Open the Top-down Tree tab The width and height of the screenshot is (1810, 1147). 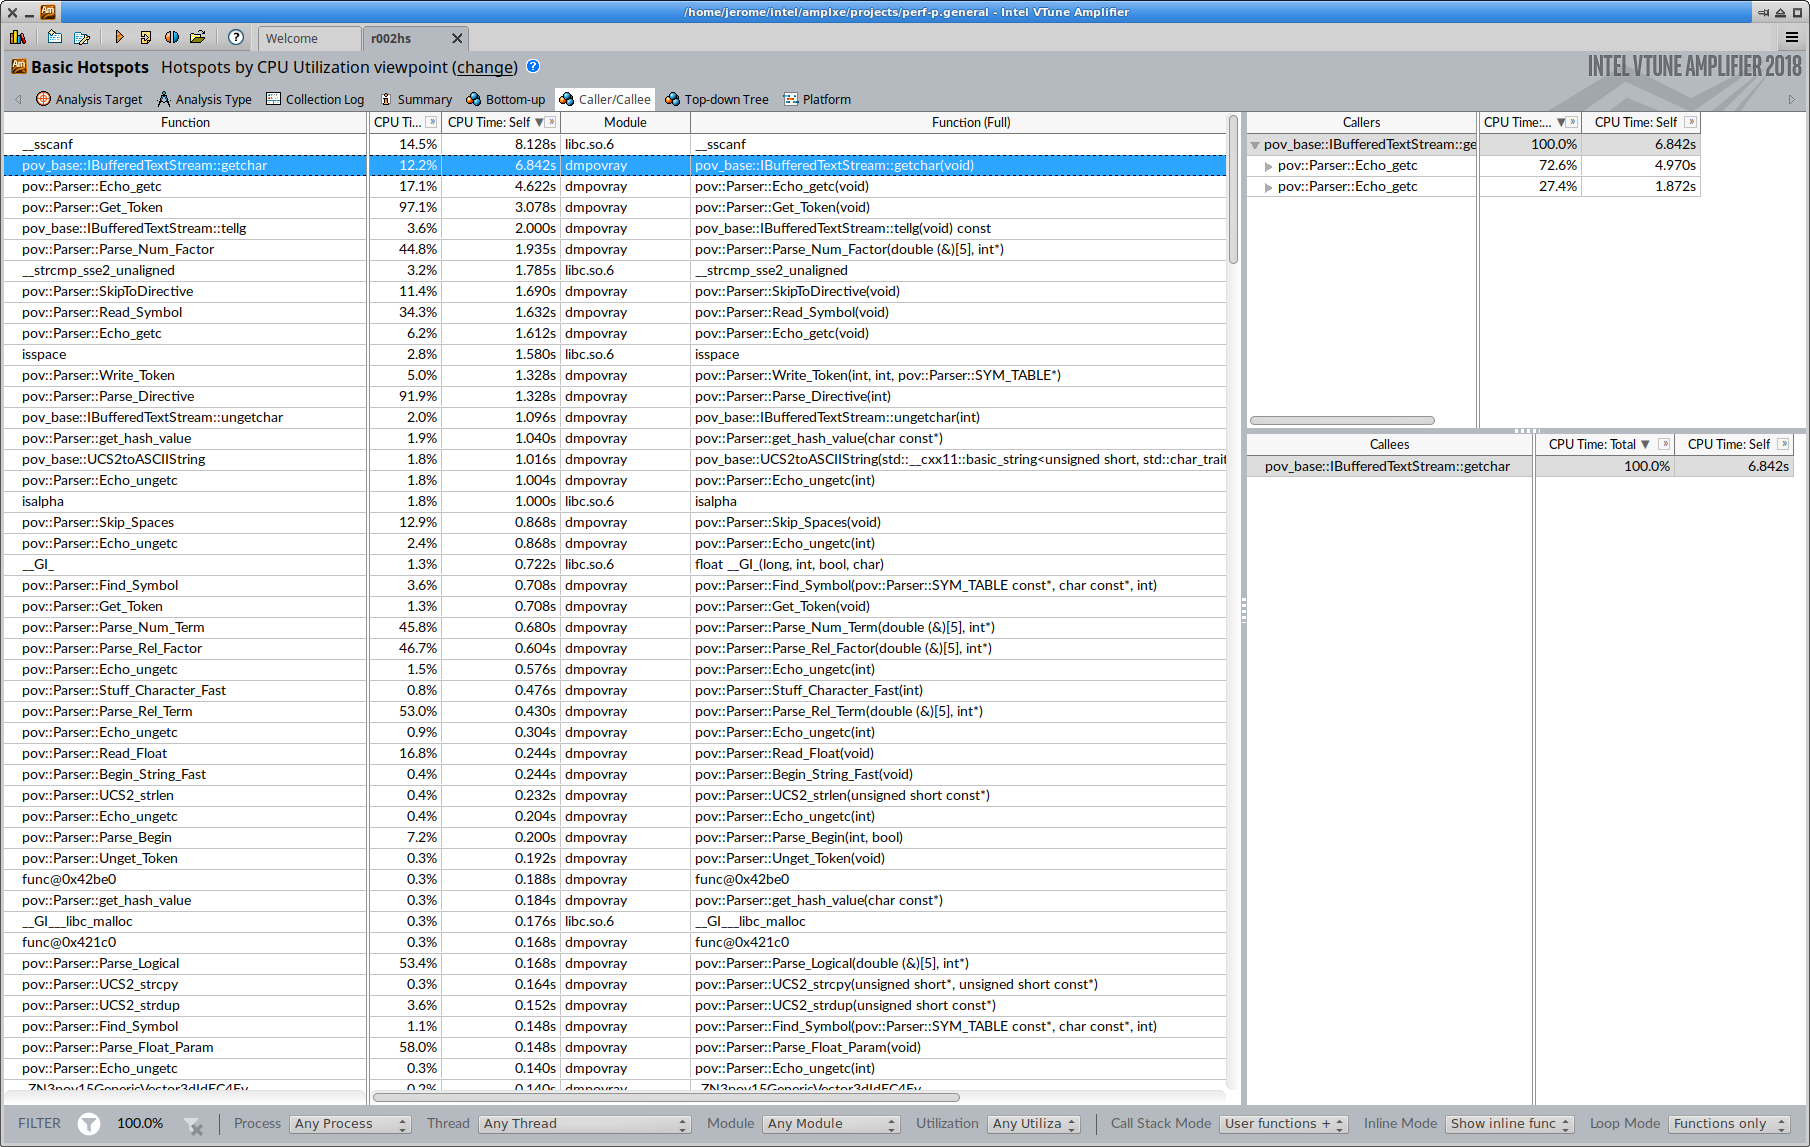717,99
